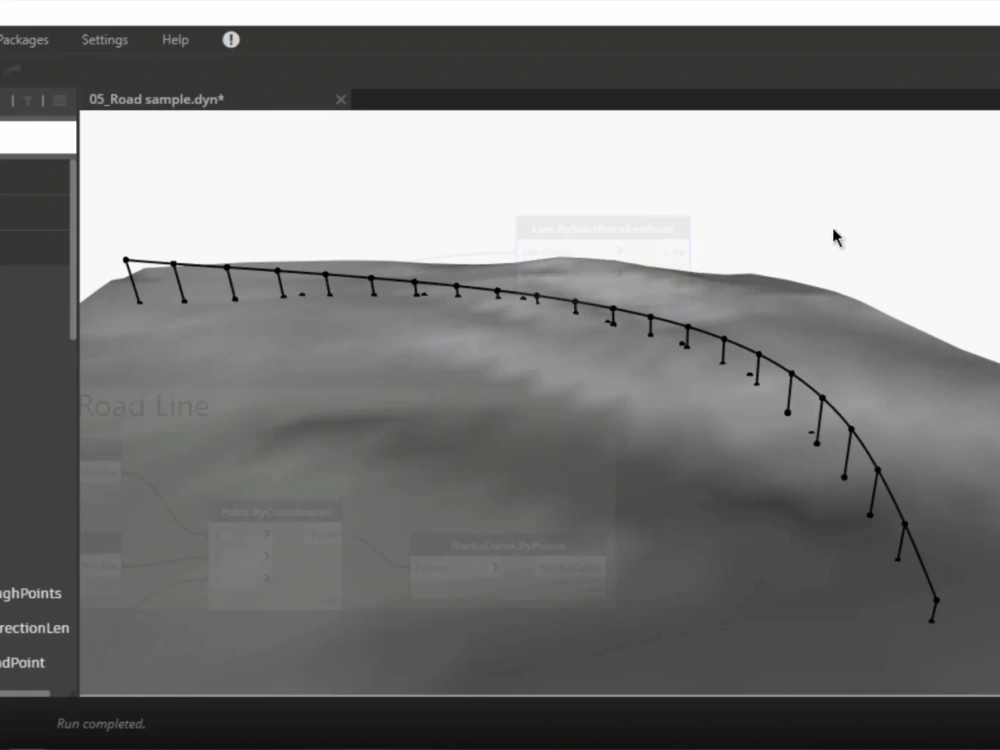Select the NurbsCurve.ByPoints node on the canvas
The image size is (1000, 750).
tap(508, 546)
